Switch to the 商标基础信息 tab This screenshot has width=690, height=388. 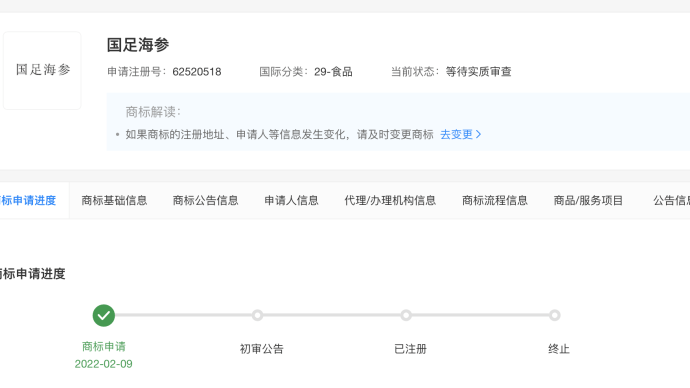(x=114, y=201)
